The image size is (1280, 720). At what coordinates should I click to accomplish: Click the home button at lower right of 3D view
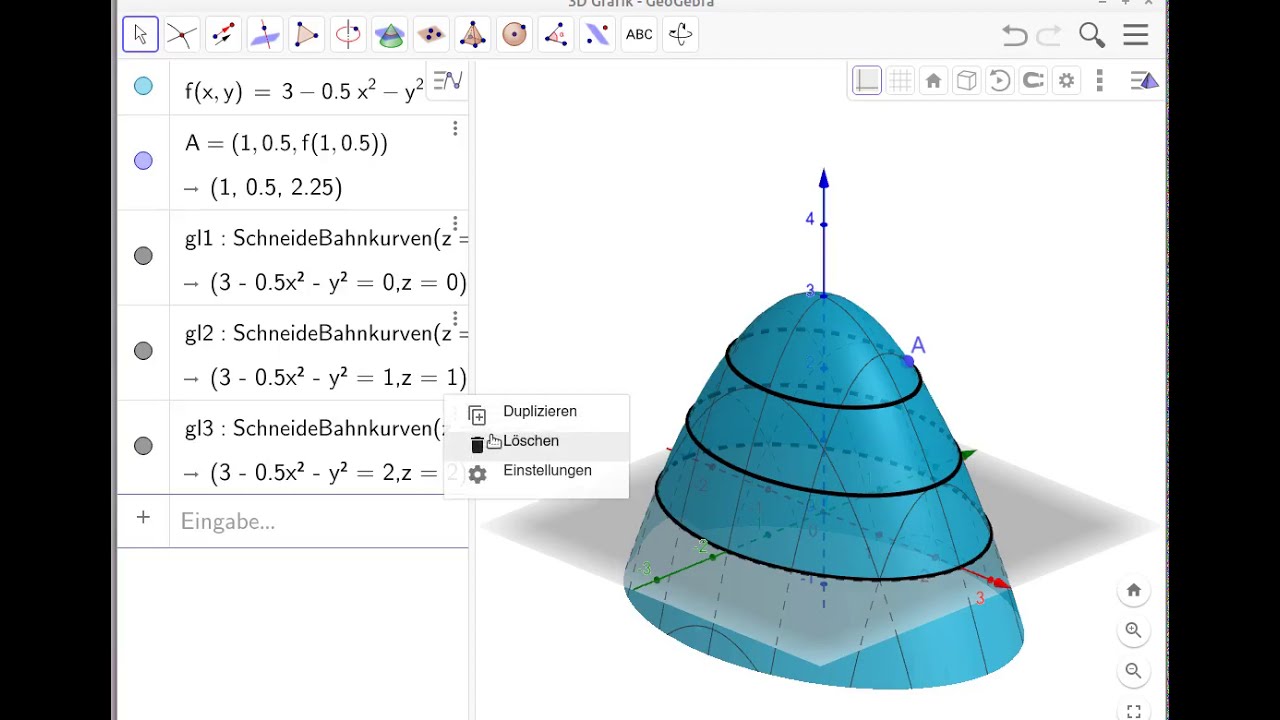[x=1134, y=591]
